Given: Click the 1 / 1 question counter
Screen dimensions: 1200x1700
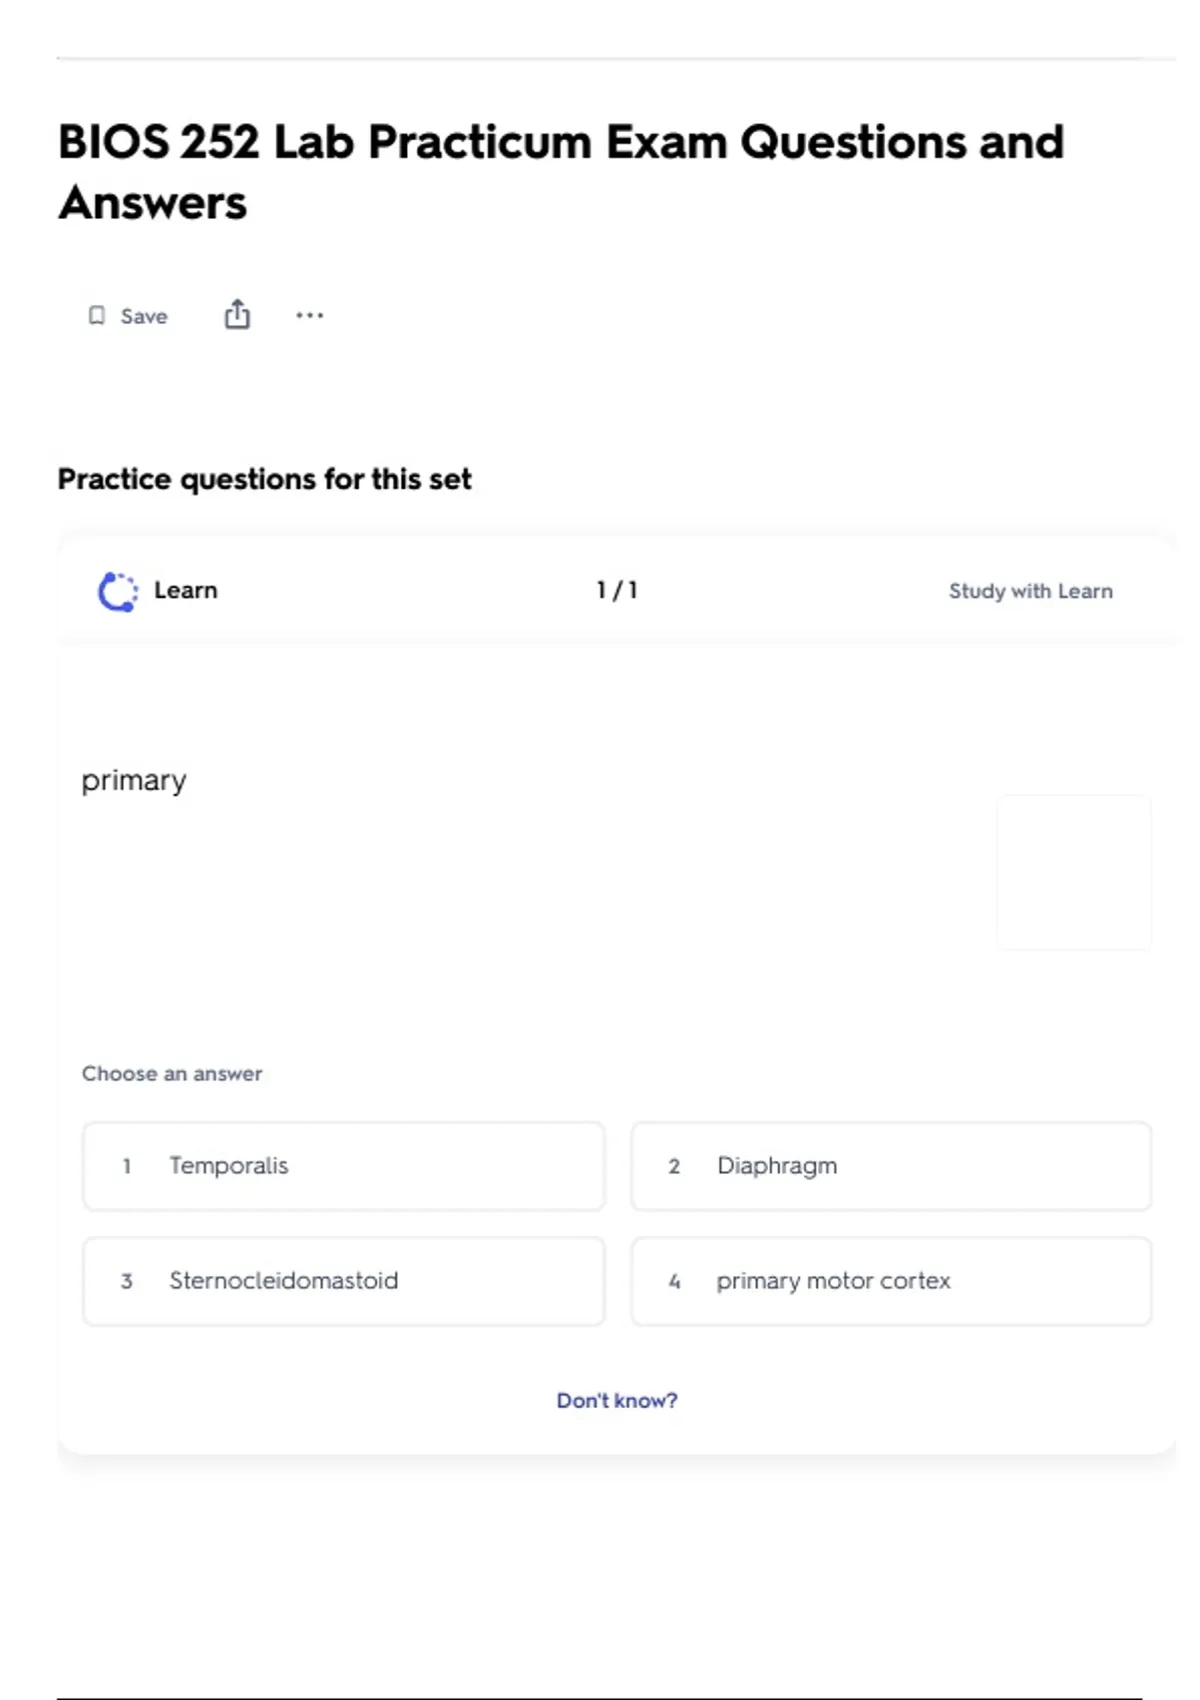Looking at the screenshot, I should [617, 590].
